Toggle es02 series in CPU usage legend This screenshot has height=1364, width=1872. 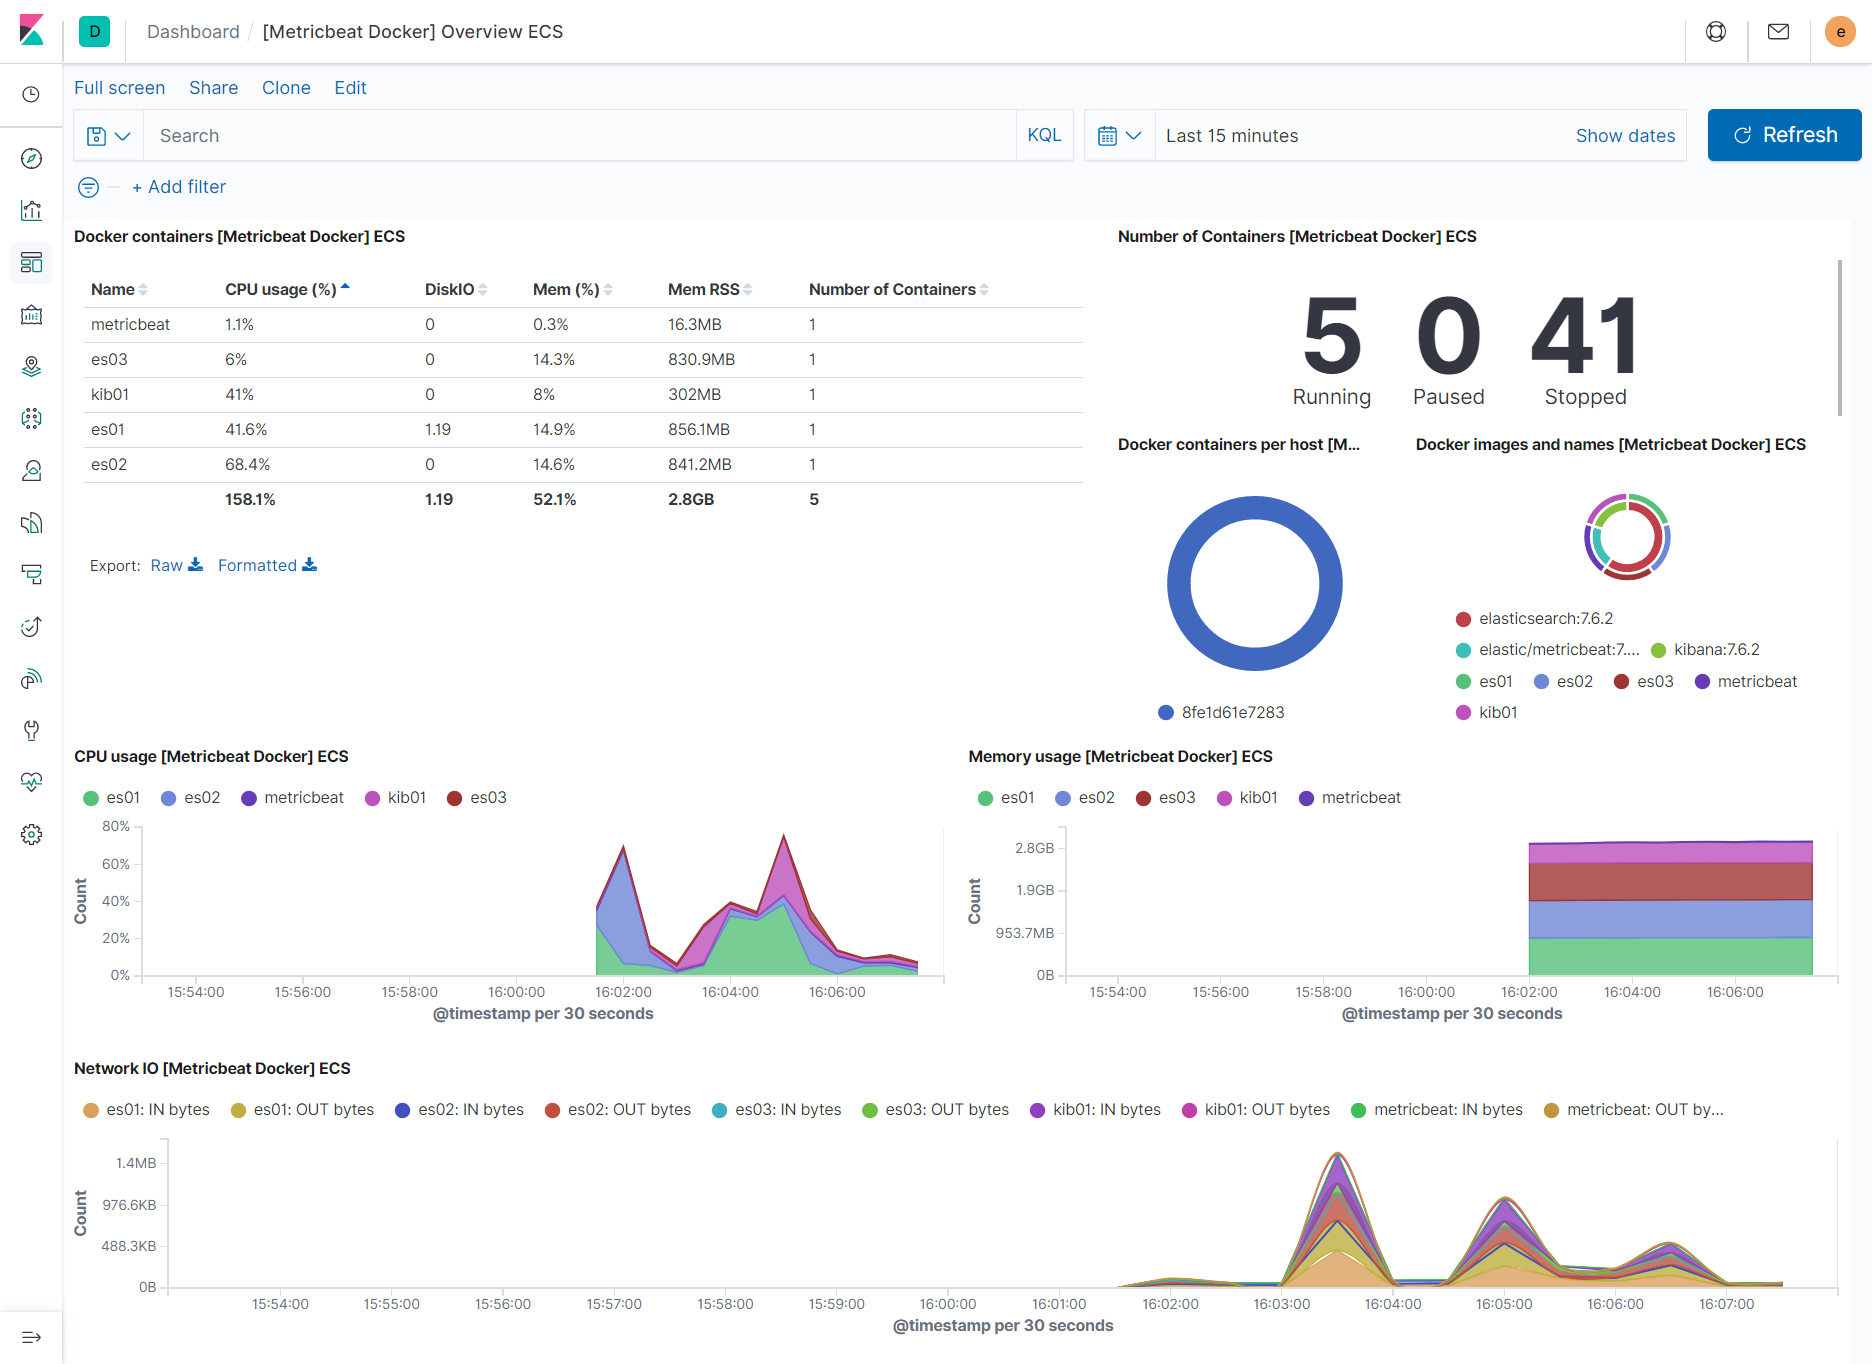pyautogui.click(x=191, y=797)
